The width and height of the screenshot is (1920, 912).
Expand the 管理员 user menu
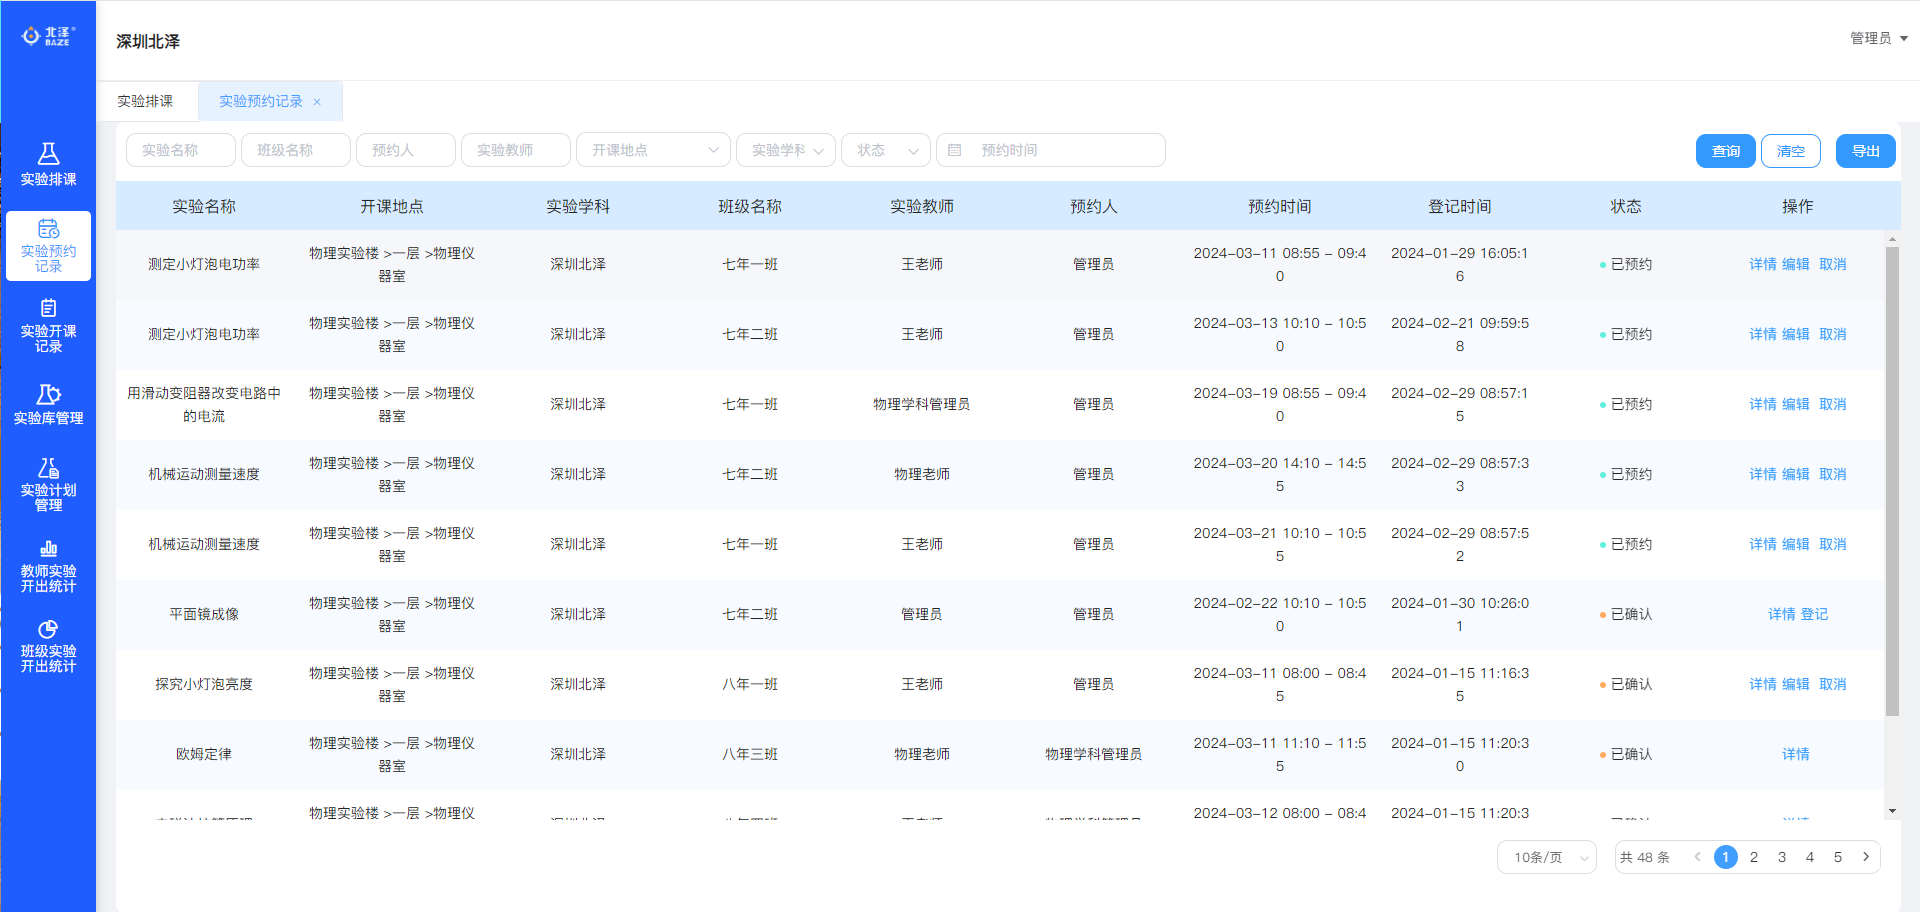[1878, 38]
